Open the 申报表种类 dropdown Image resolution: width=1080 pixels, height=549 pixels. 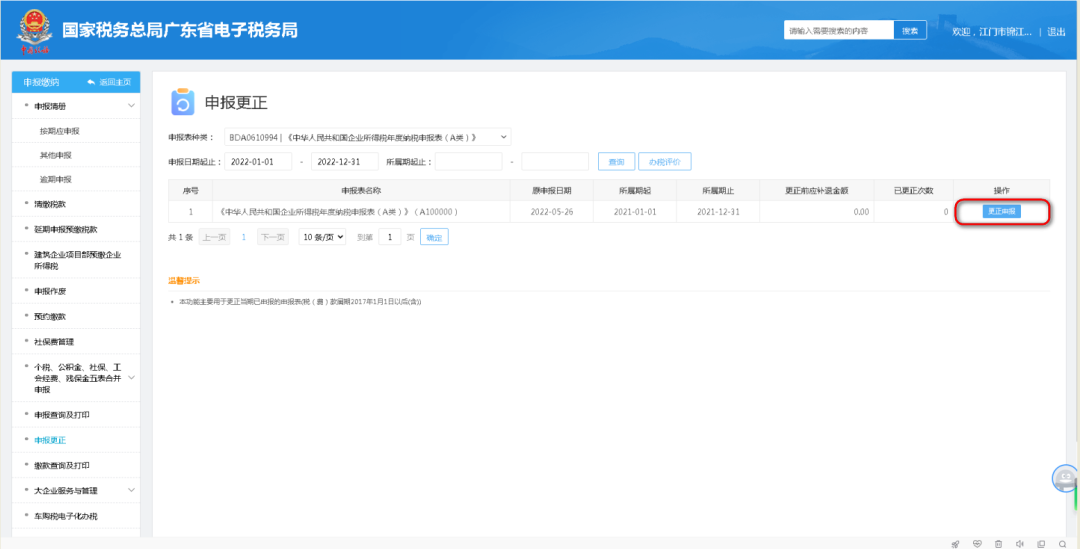click(368, 137)
